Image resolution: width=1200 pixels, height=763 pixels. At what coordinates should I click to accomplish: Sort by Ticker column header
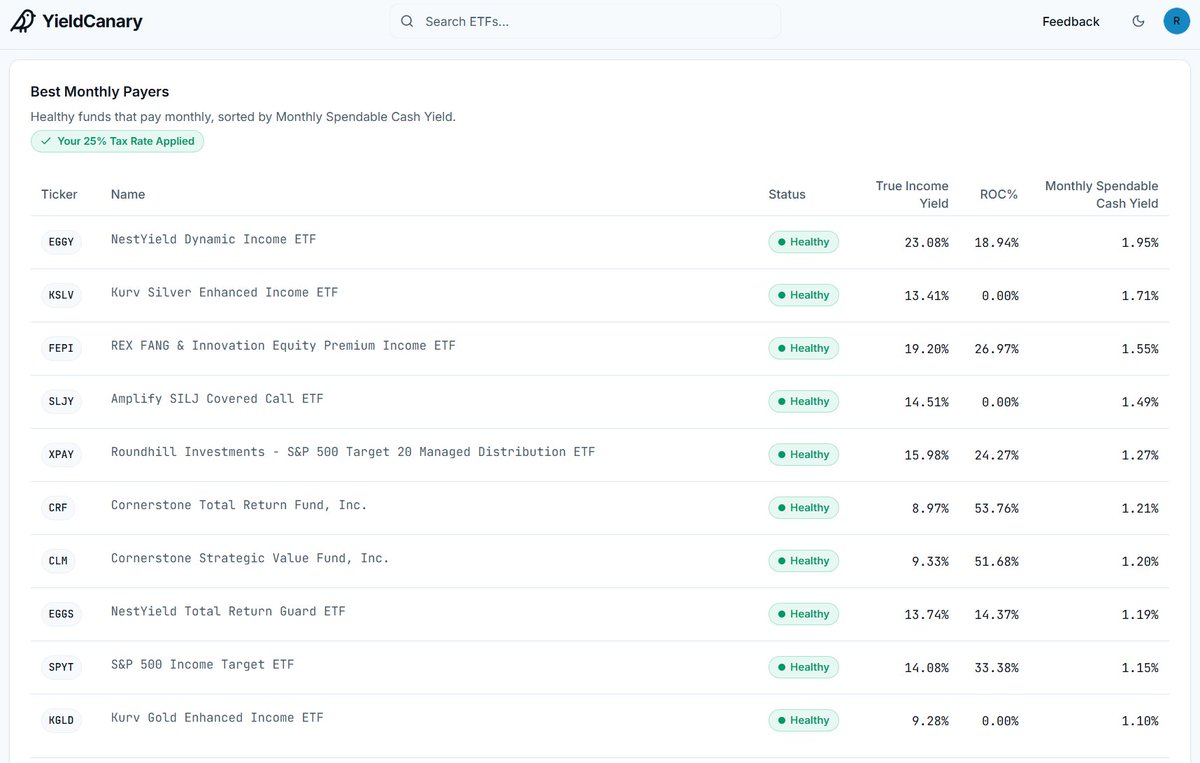coord(59,194)
